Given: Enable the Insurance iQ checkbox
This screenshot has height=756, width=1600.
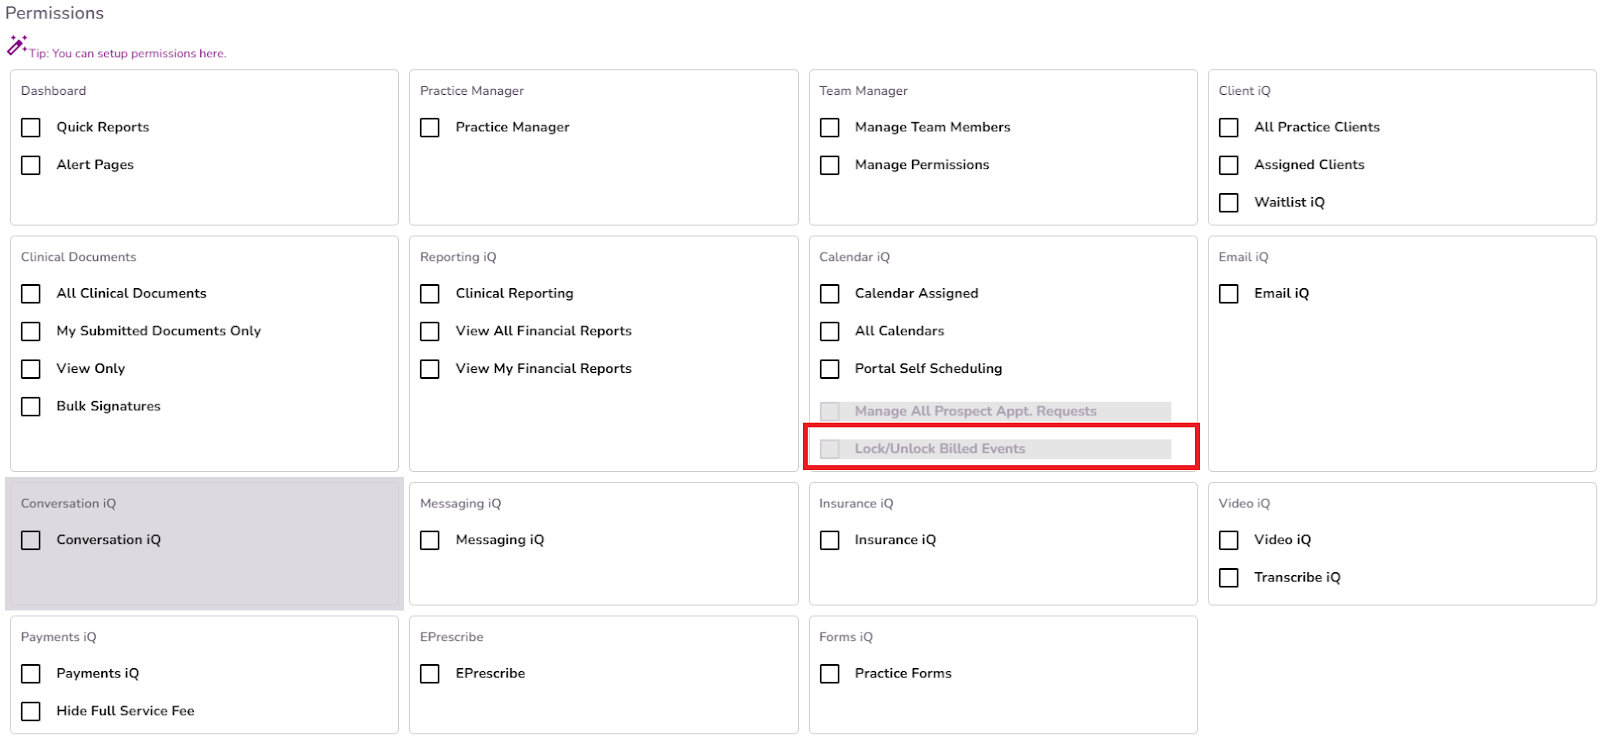Looking at the screenshot, I should (830, 540).
